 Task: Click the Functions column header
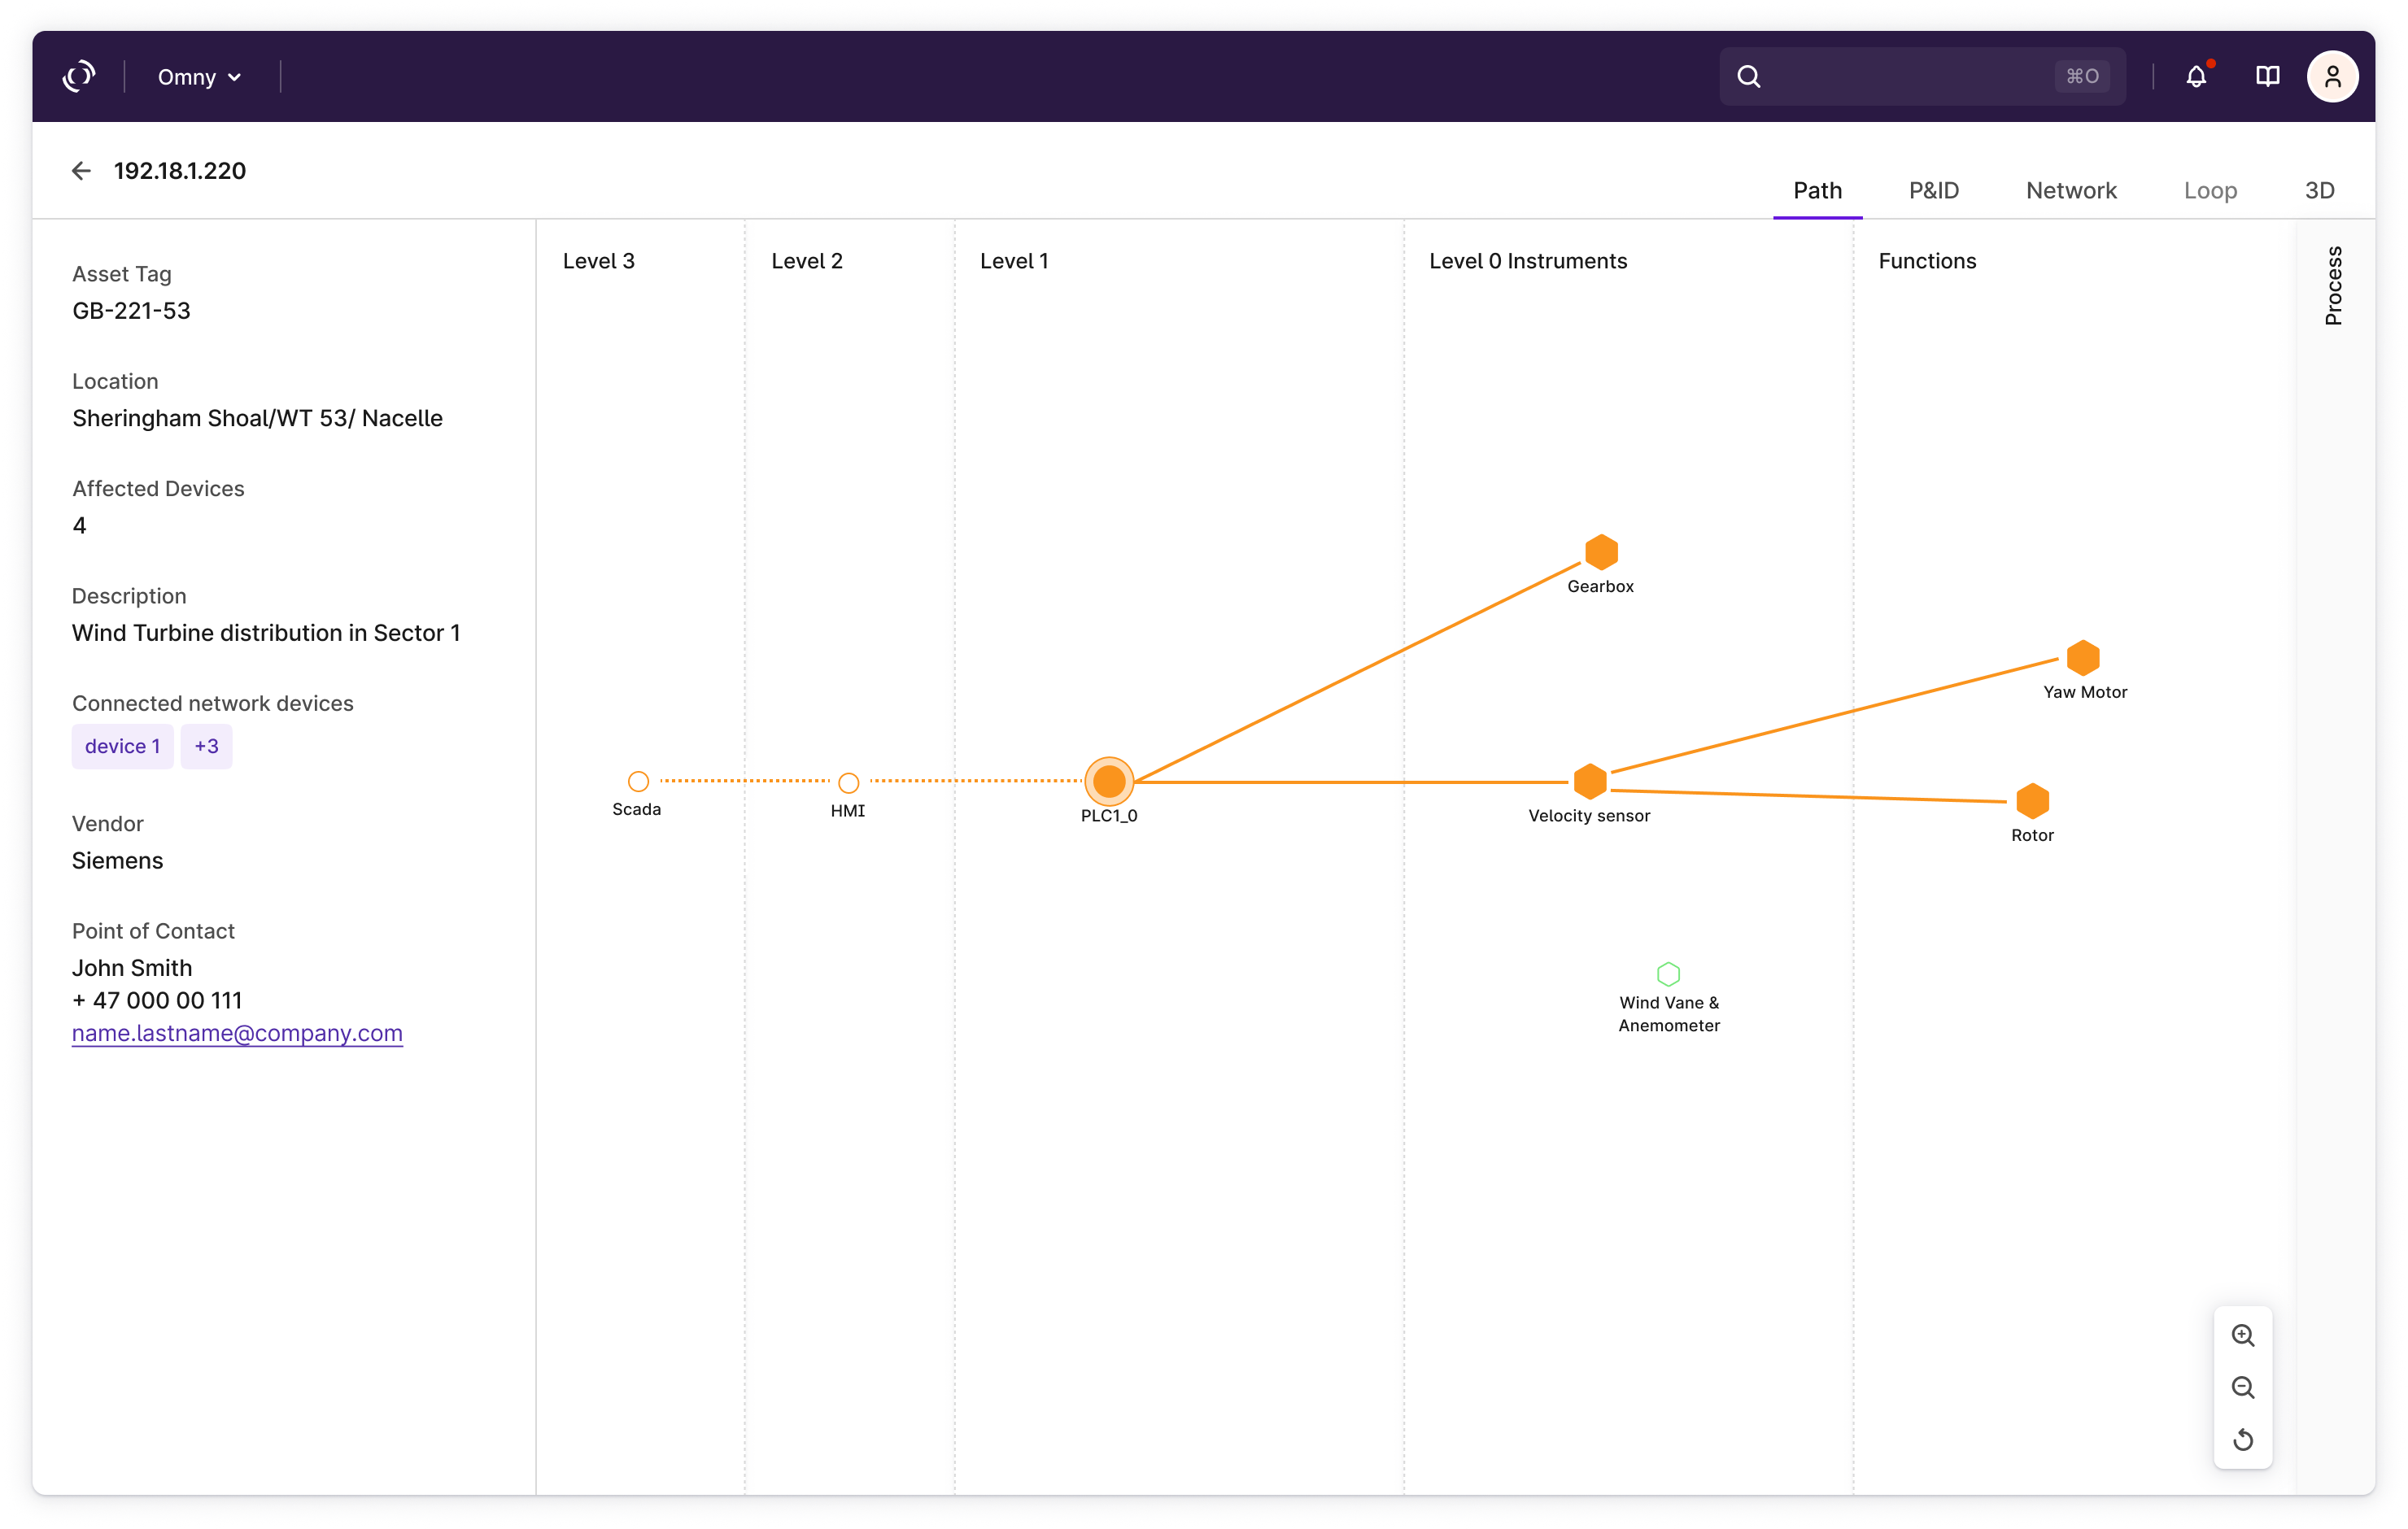1927,261
